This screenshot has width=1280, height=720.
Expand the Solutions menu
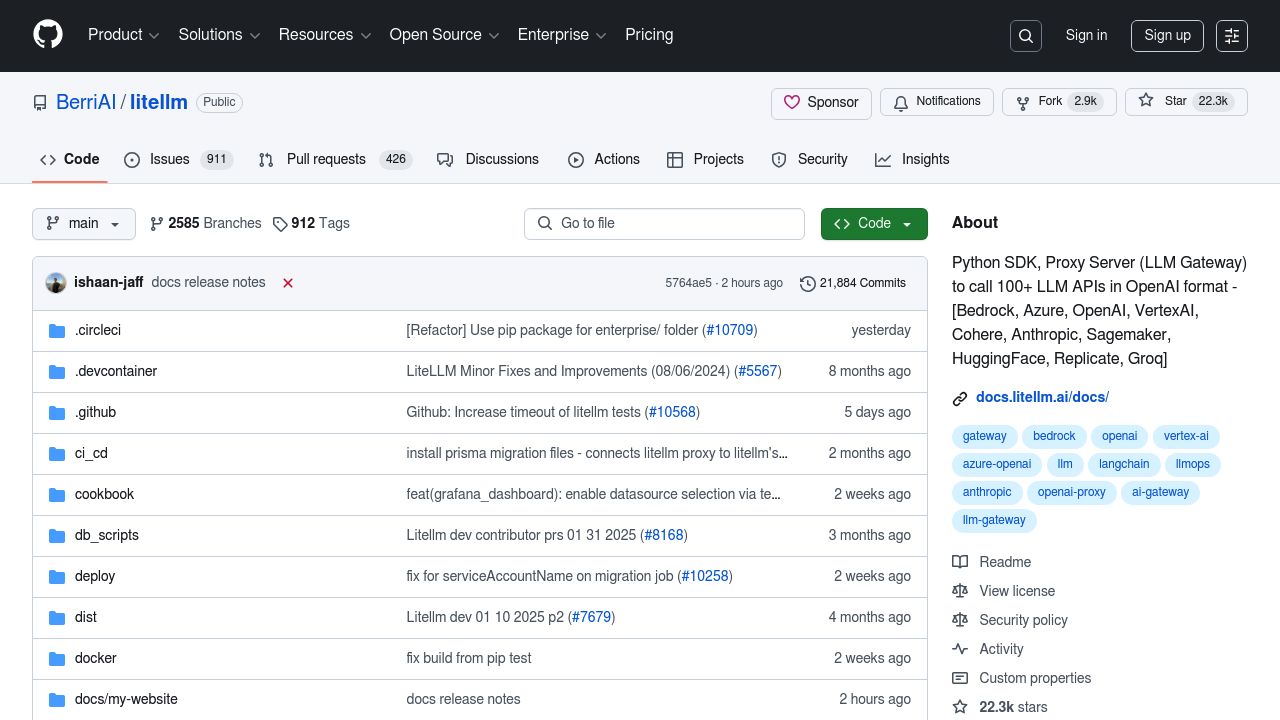pyautogui.click(x=219, y=34)
